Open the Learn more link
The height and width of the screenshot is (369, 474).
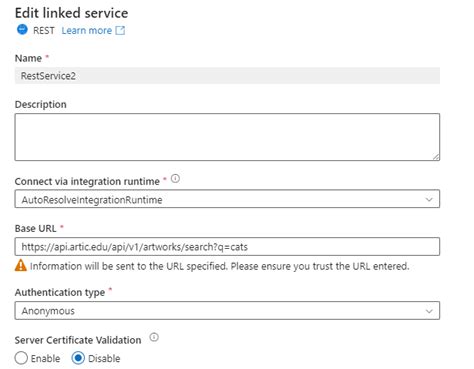pyautogui.click(x=87, y=30)
